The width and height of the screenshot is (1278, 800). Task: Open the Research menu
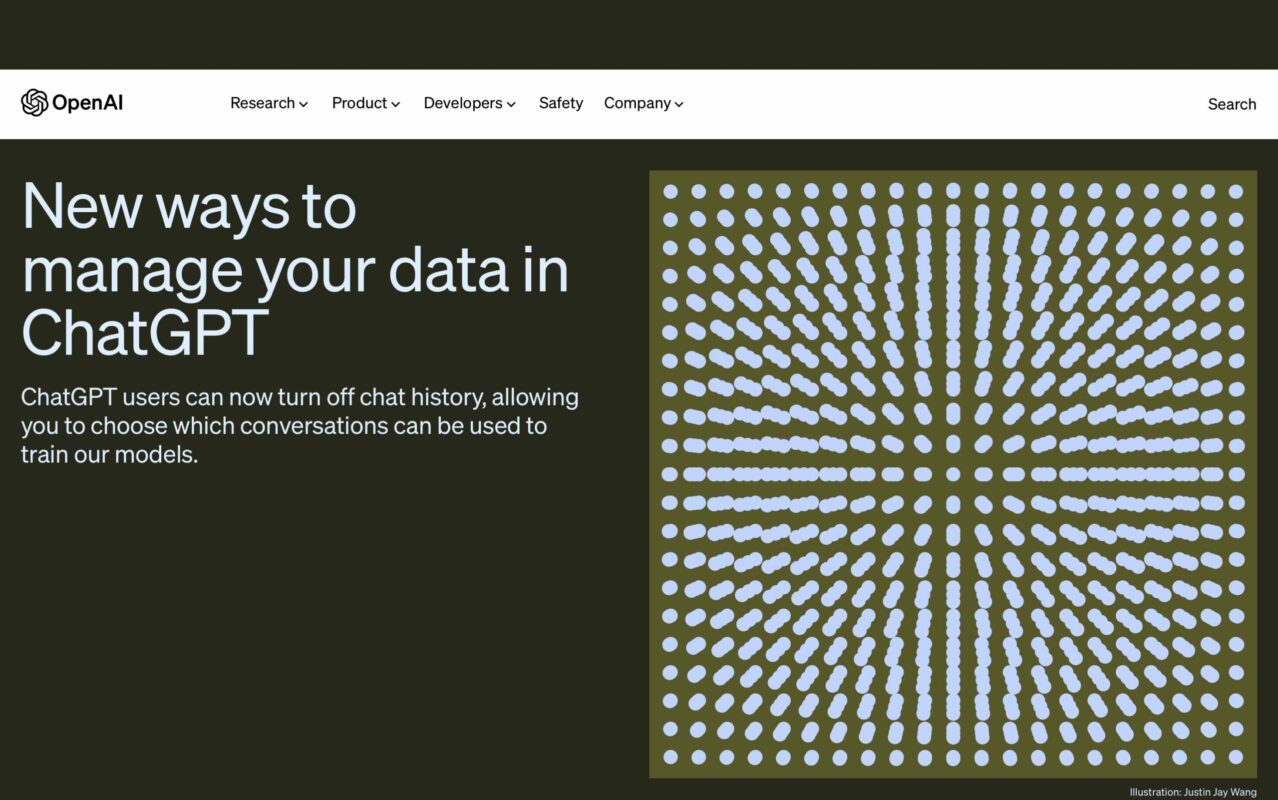click(269, 103)
